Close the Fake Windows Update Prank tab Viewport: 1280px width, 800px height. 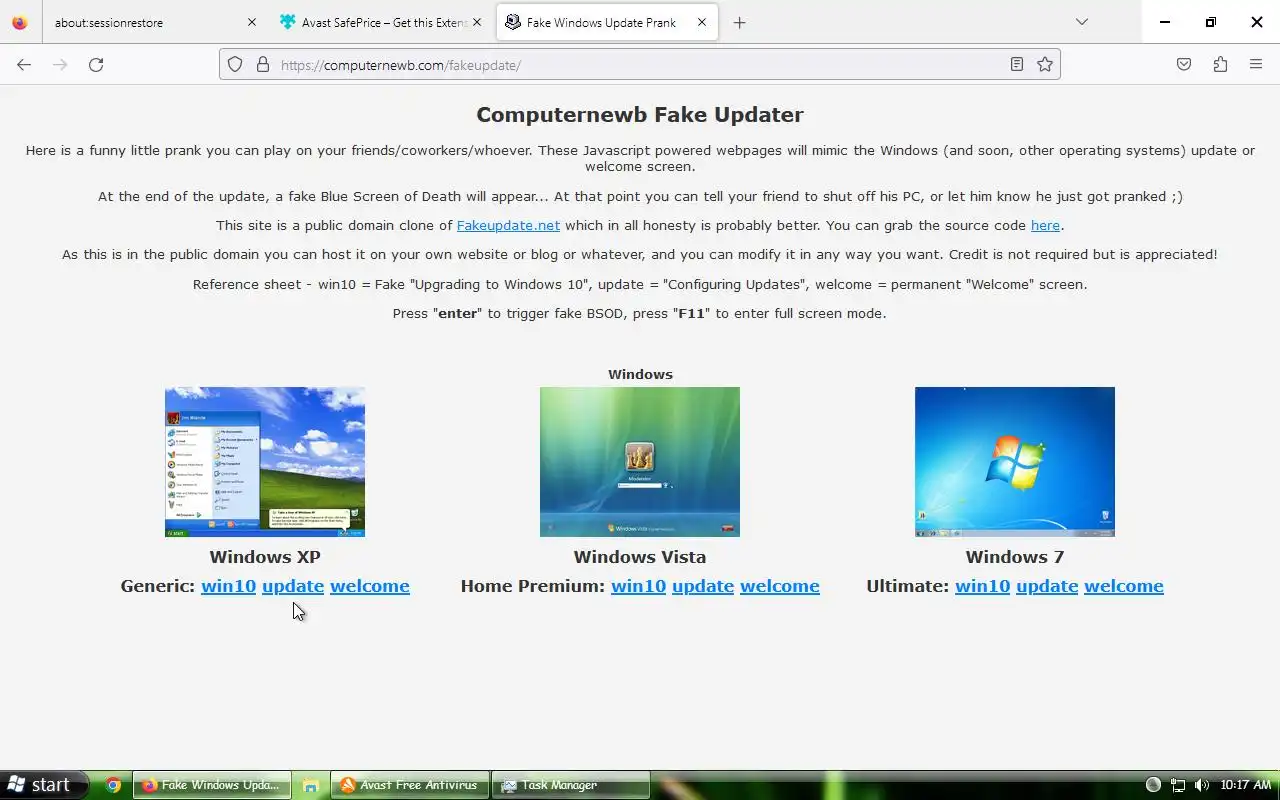point(702,23)
